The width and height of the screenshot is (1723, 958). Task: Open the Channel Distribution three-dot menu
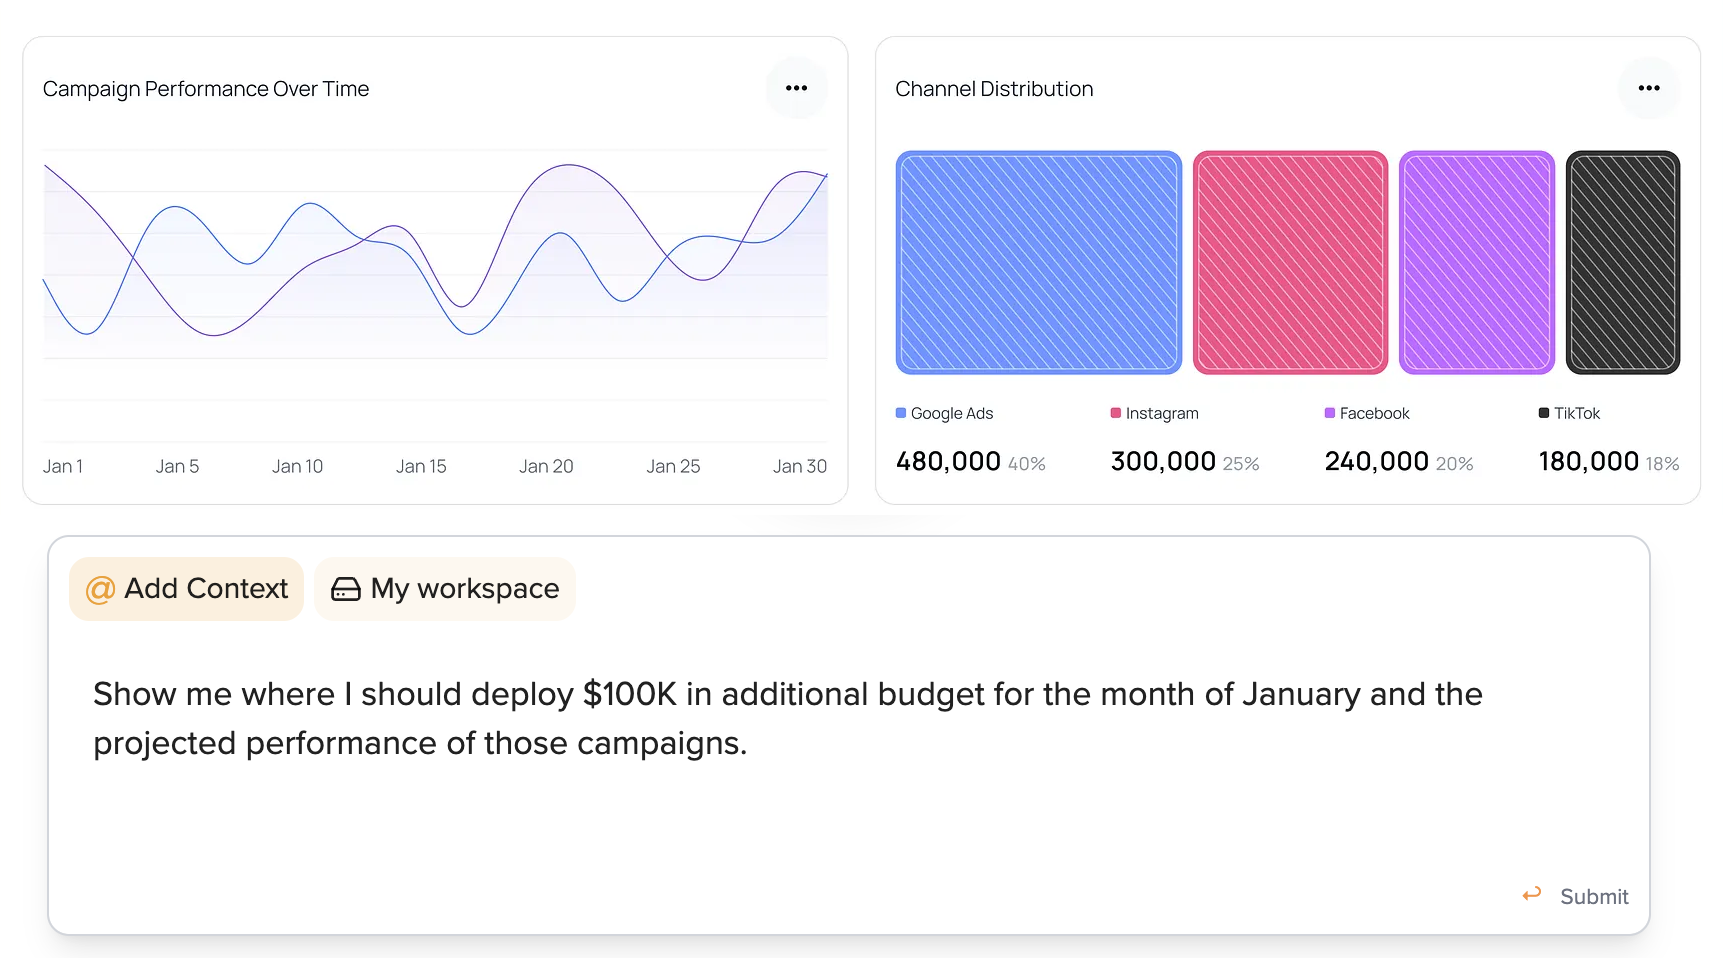click(x=1648, y=88)
